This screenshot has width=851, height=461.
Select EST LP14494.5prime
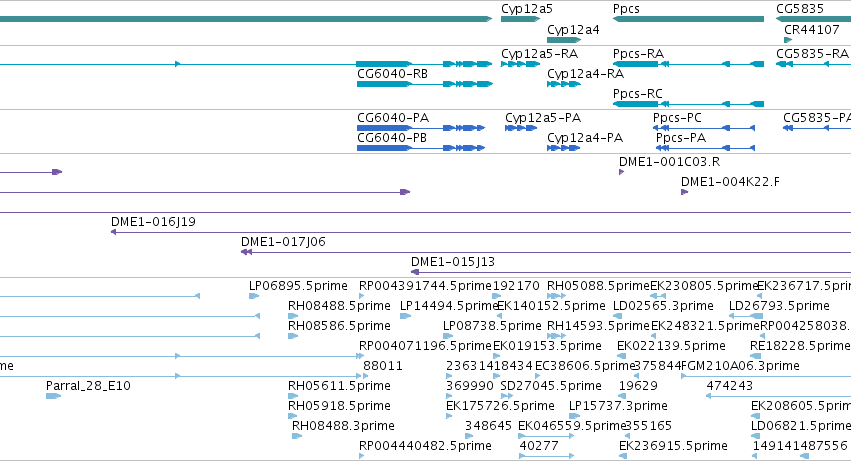[449, 306]
